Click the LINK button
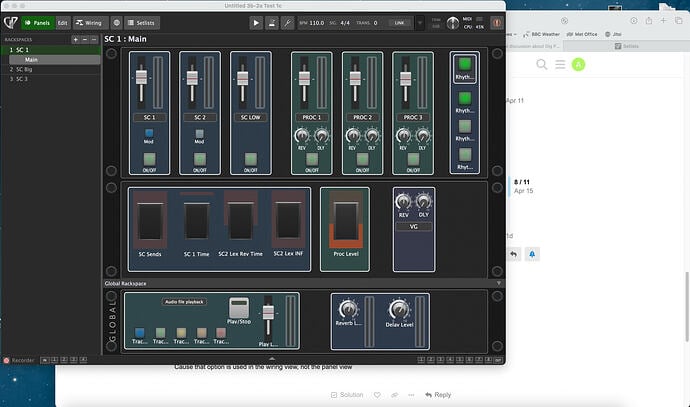The image size is (690, 407). (399, 23)
